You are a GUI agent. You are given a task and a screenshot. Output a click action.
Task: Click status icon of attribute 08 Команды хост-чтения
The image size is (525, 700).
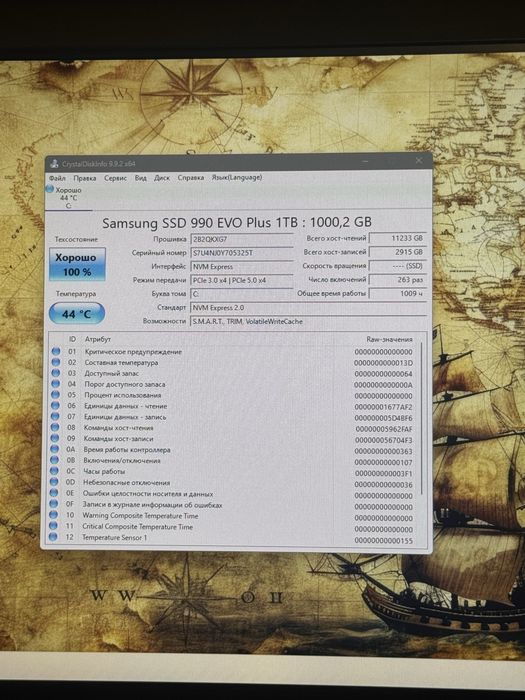[55, 427]
